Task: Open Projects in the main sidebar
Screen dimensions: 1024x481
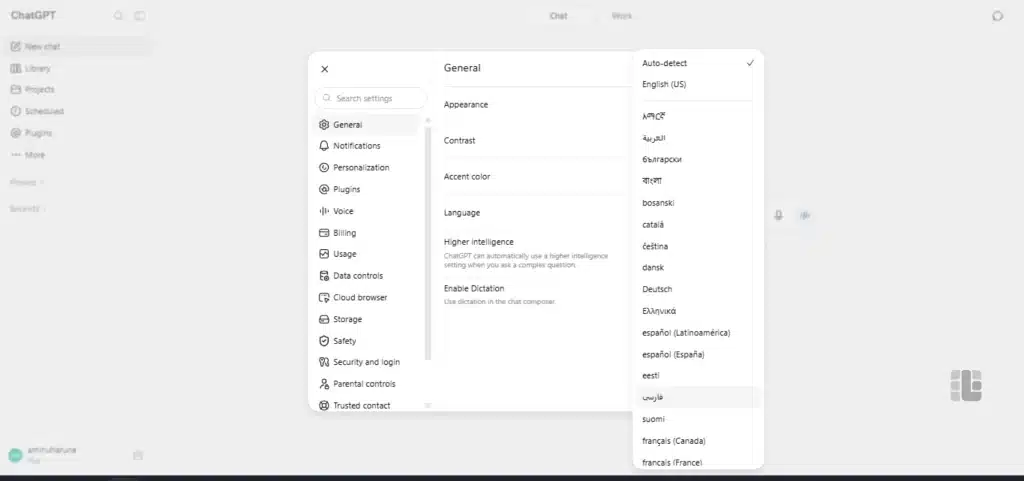Action: pos(78,89)
